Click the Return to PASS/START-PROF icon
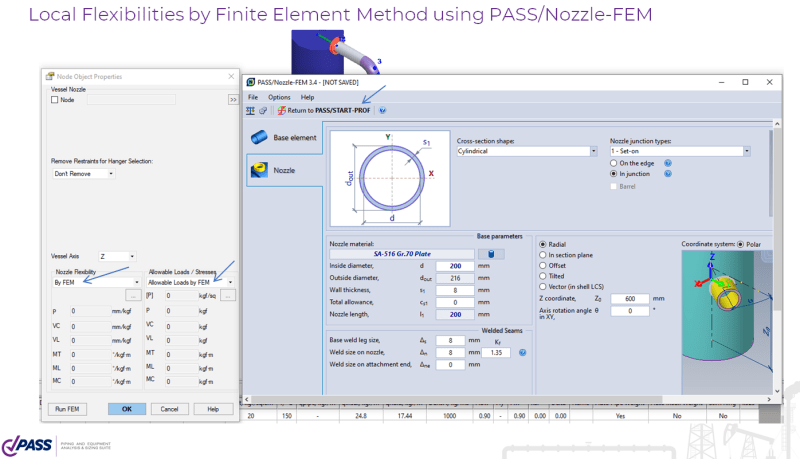The image size is (800, 459). (x=281, y=110)
